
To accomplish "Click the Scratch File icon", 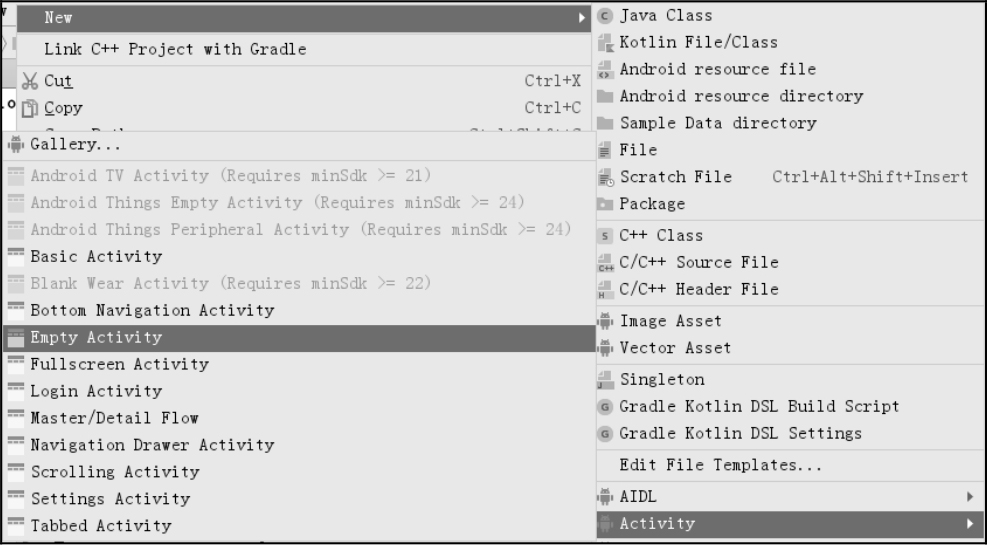I will tap(604, 178).
